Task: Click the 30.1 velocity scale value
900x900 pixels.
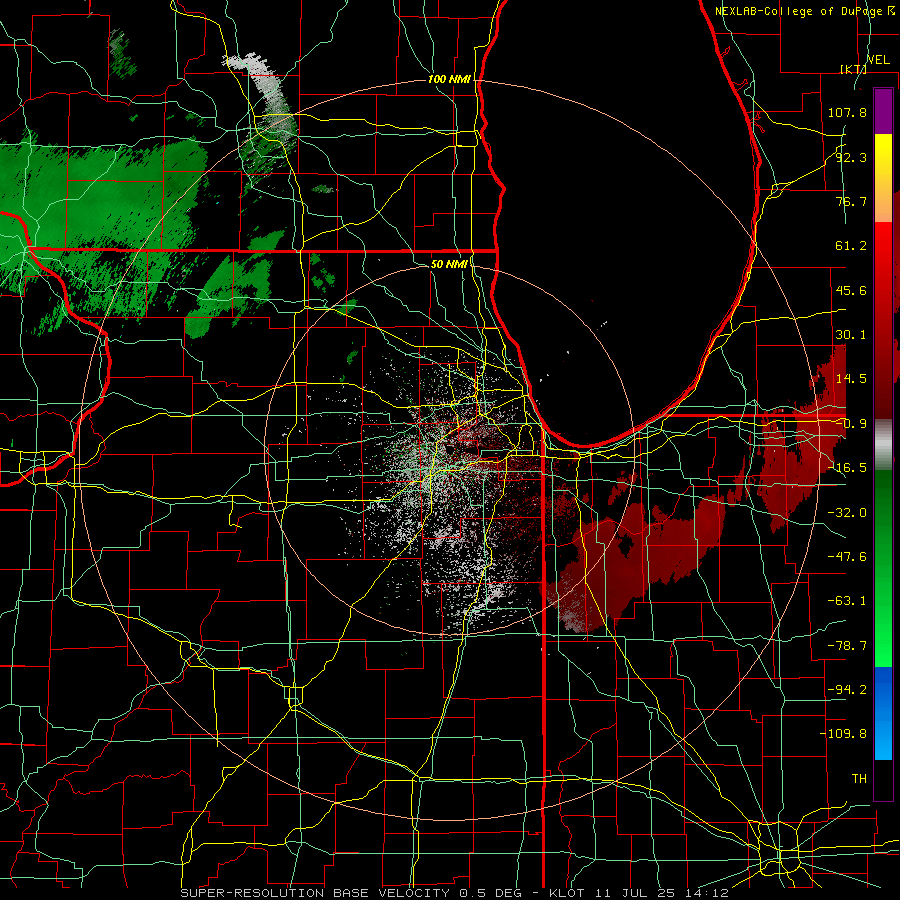Action: coord(851,335)
